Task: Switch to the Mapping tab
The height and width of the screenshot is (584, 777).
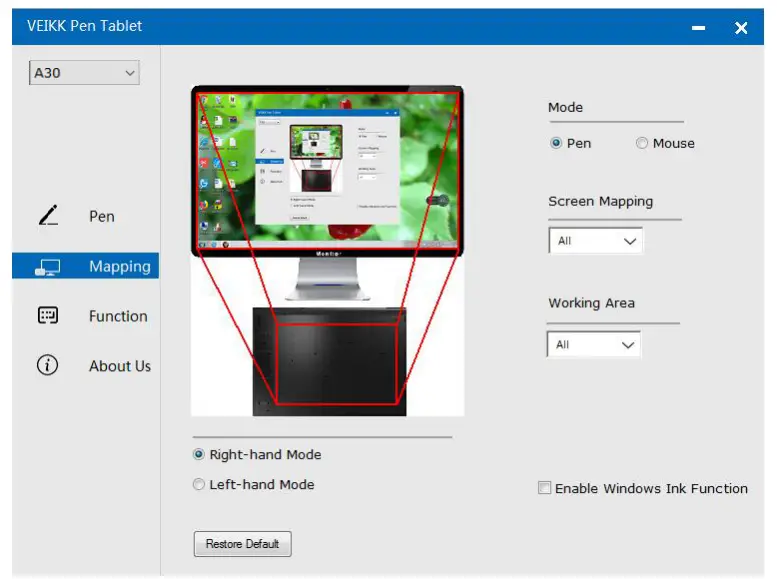Action: pos(85,266)
